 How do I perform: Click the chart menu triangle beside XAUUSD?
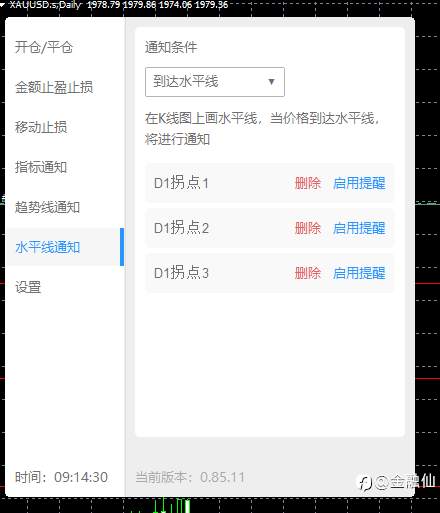(x=3, y=5)
